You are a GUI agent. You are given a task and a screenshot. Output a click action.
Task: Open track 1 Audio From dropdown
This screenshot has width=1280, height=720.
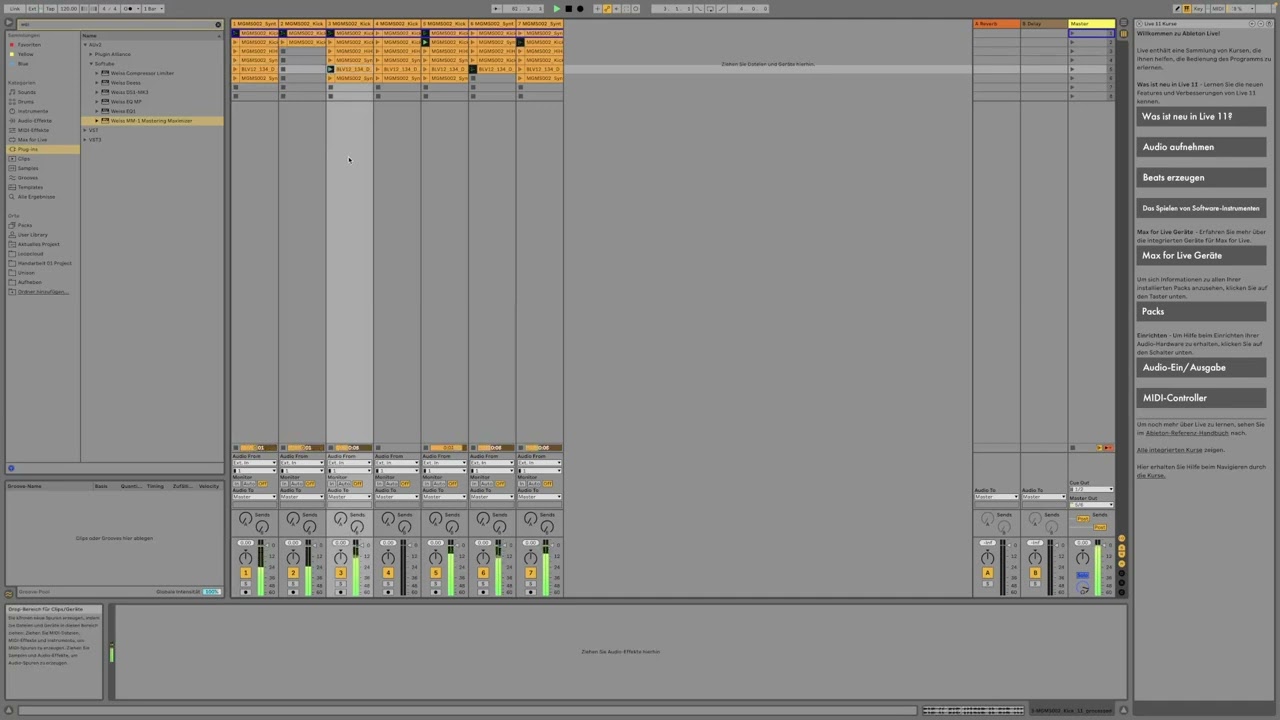coord(255,463)
